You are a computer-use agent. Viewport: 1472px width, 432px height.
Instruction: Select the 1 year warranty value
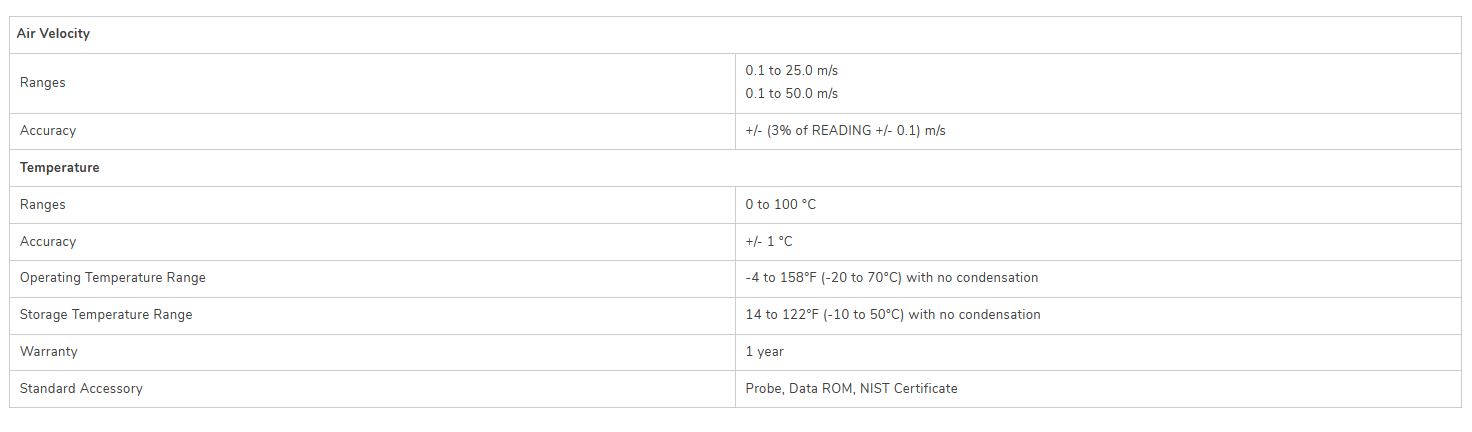764,352
